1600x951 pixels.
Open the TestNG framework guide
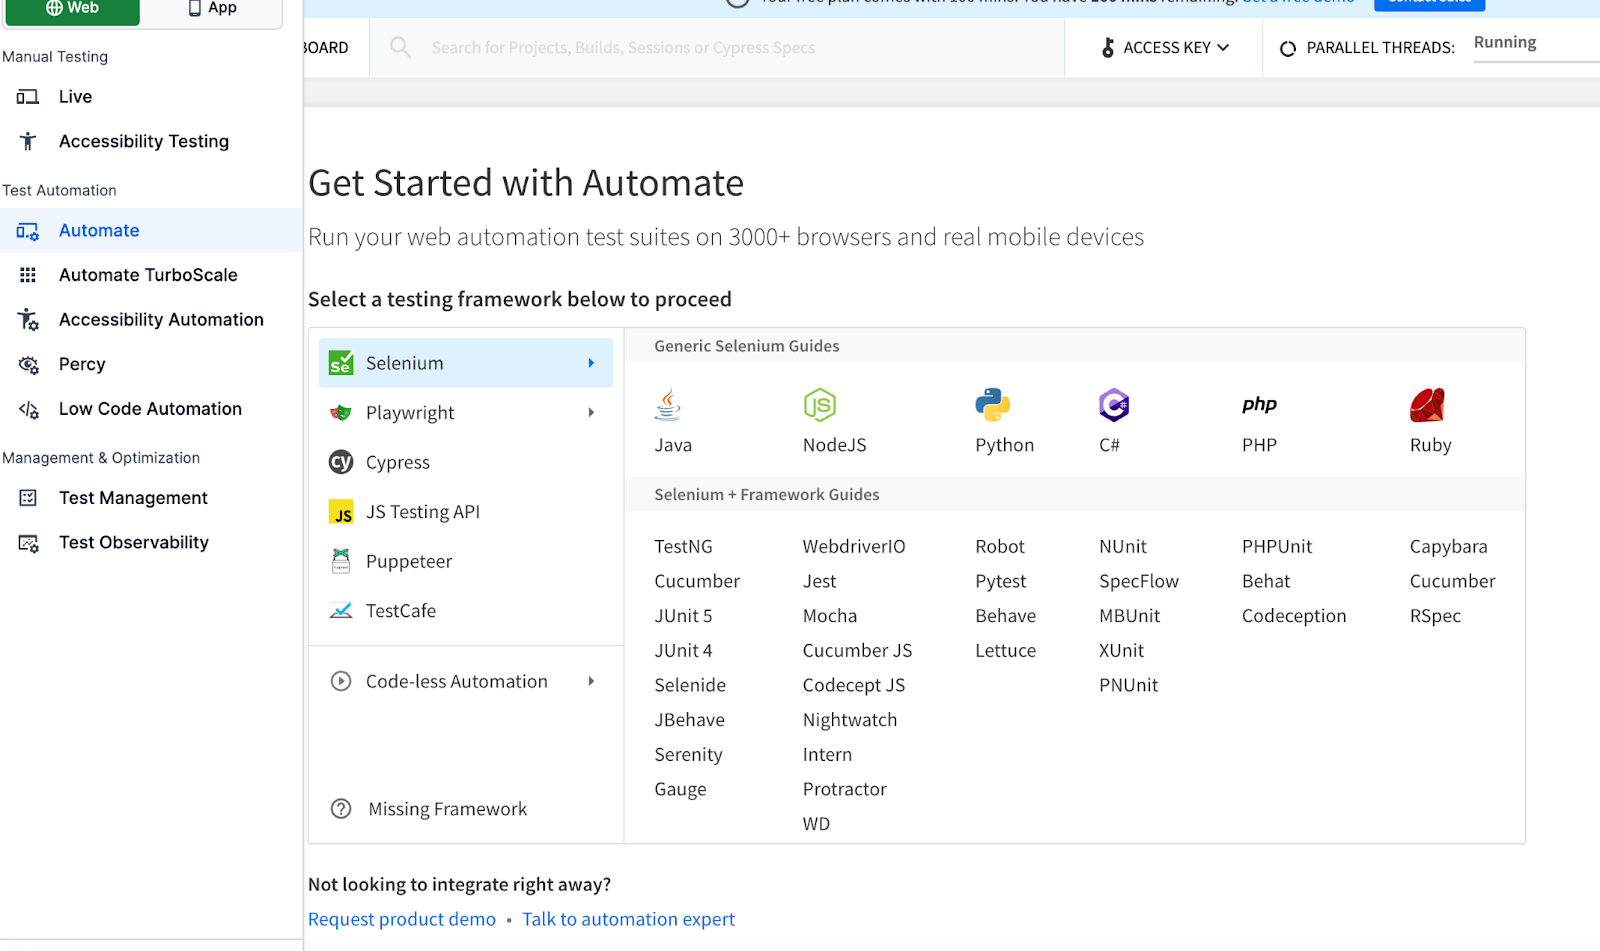(x=683, y=547)
